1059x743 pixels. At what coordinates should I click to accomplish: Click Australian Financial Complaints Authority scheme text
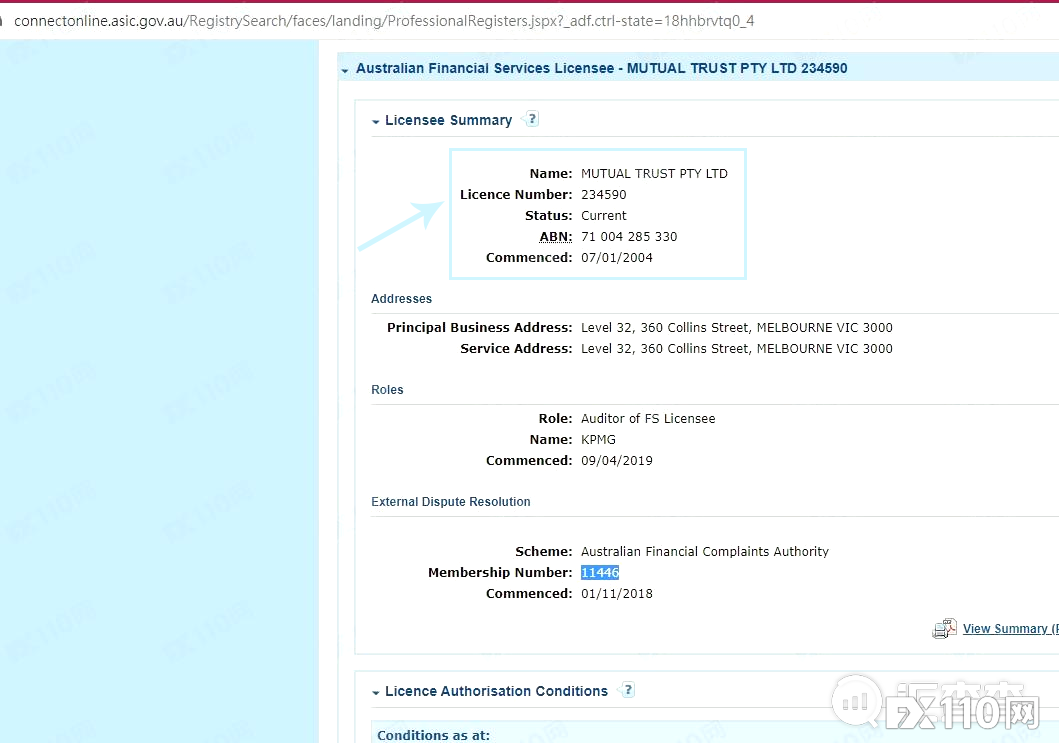click(704, 552)
